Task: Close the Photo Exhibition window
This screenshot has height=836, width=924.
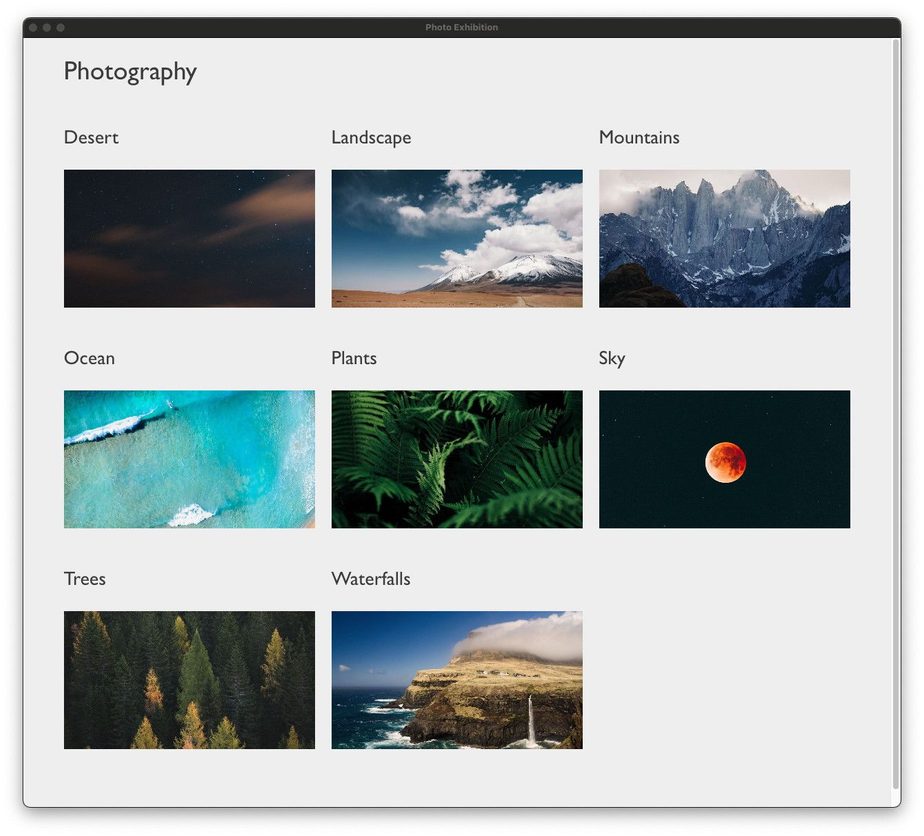Action: click(x=33, y=28)
